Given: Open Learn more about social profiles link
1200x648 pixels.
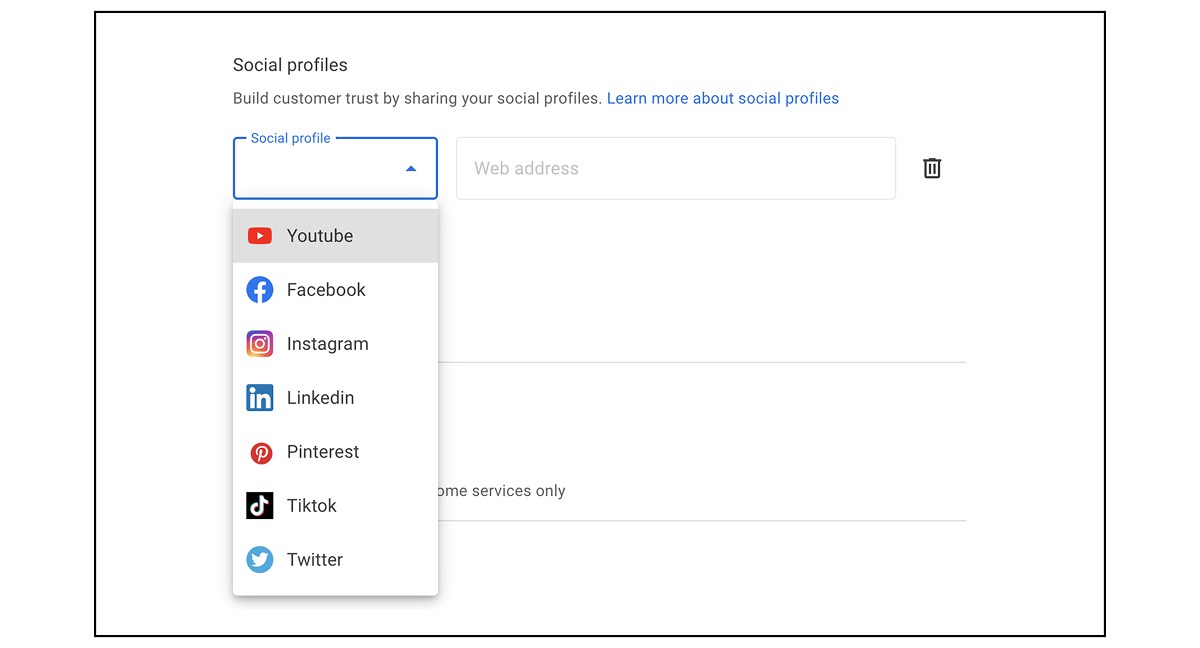Looking at the screenshot, I should coord(722,98).
